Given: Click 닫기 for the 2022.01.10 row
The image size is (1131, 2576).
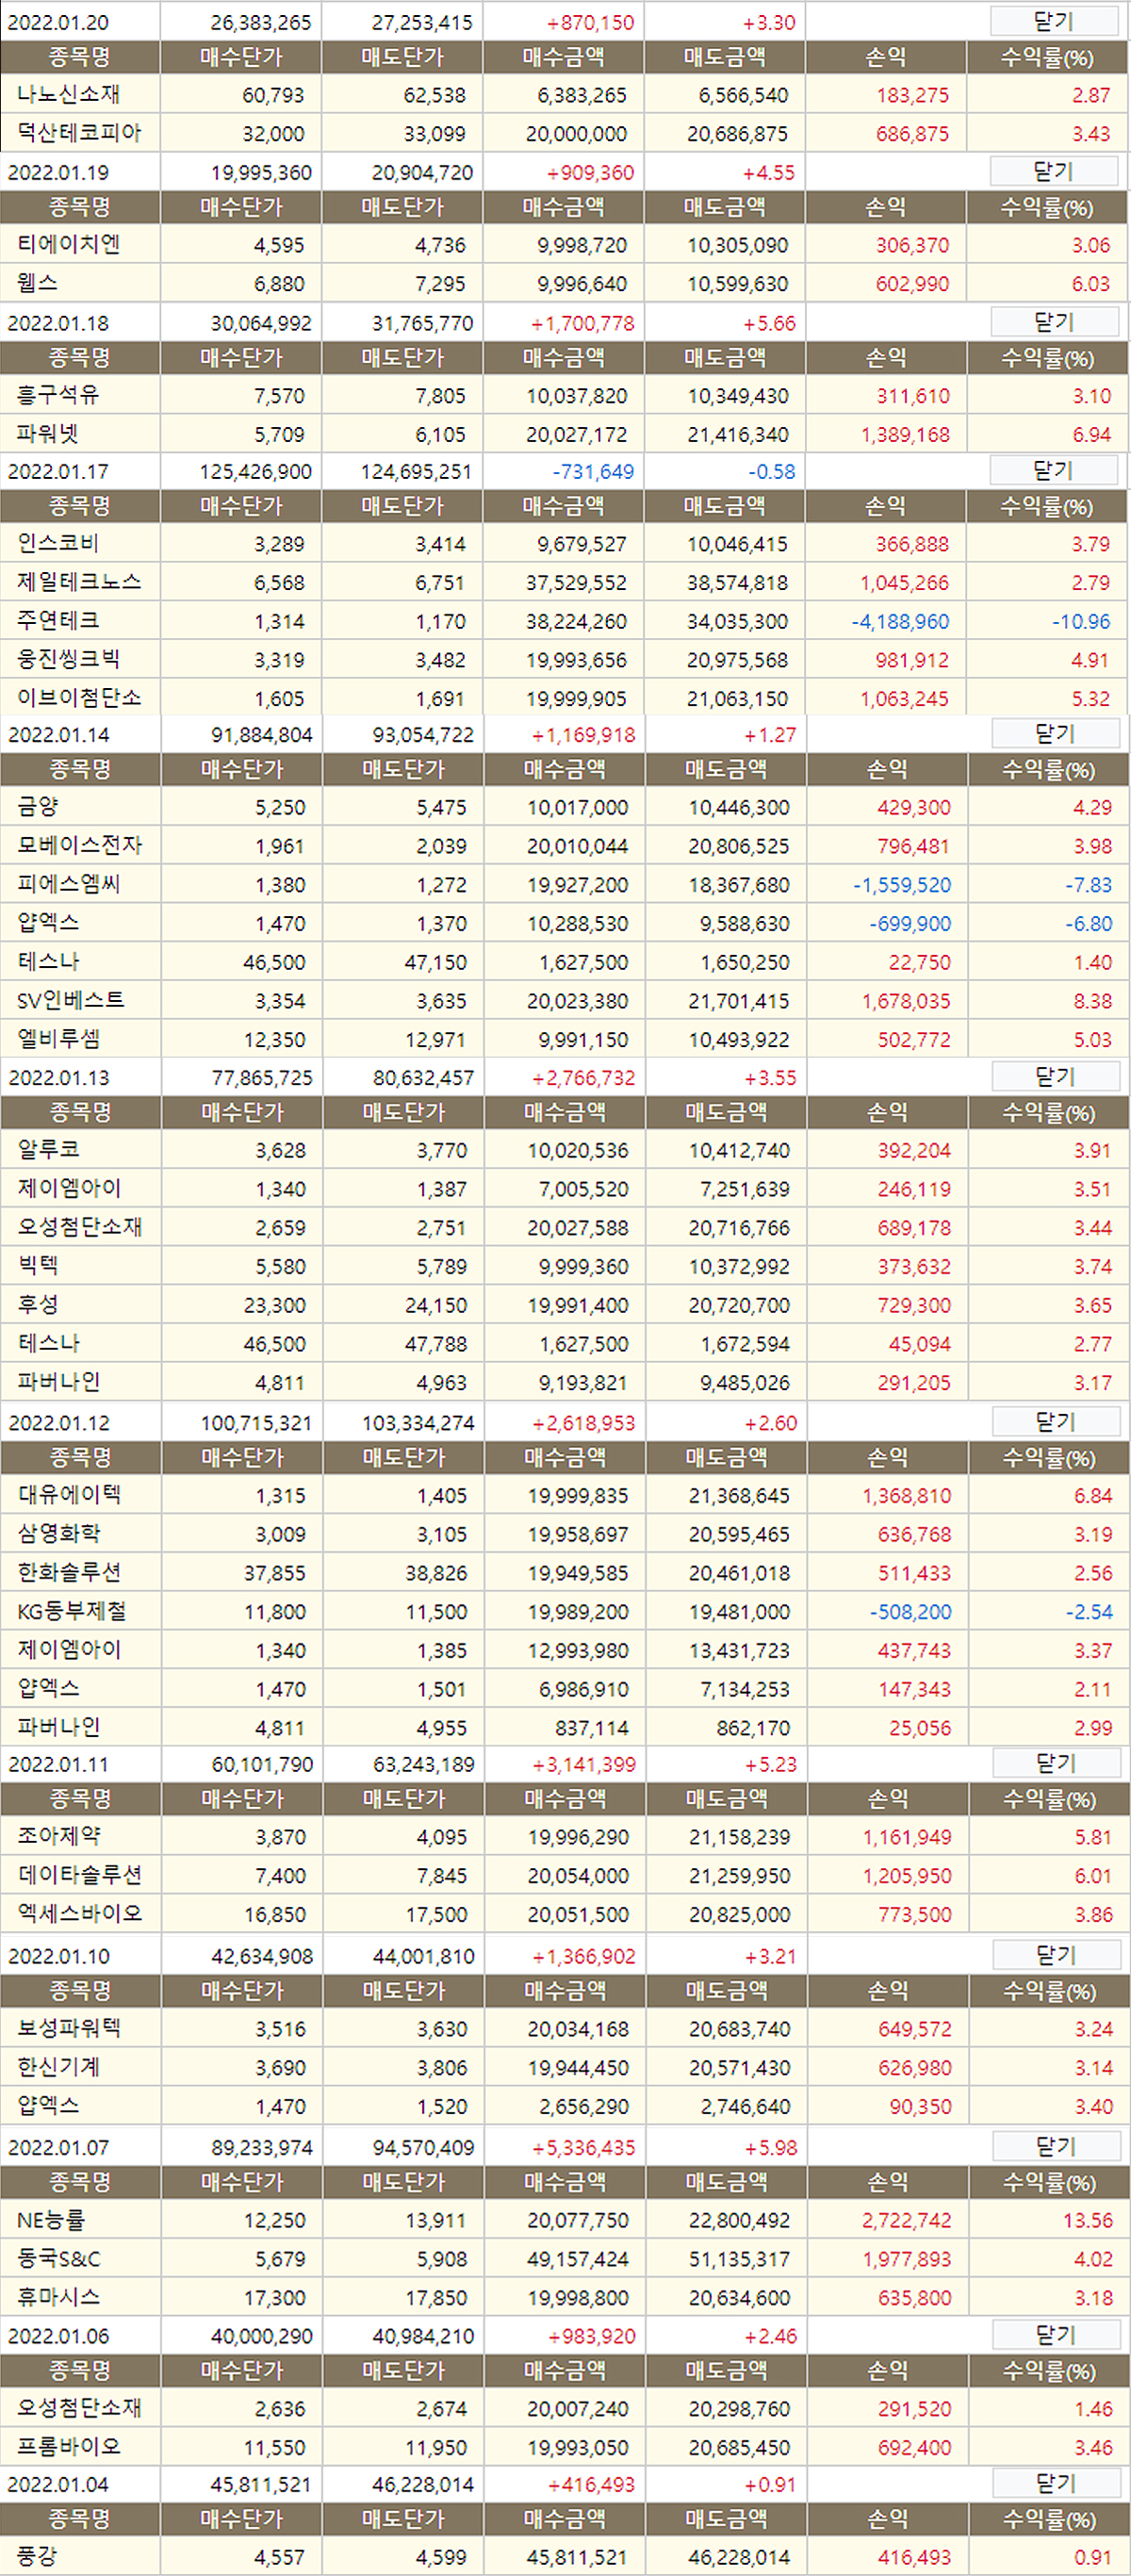Looking at the screenshot, I should 1056,1954.
